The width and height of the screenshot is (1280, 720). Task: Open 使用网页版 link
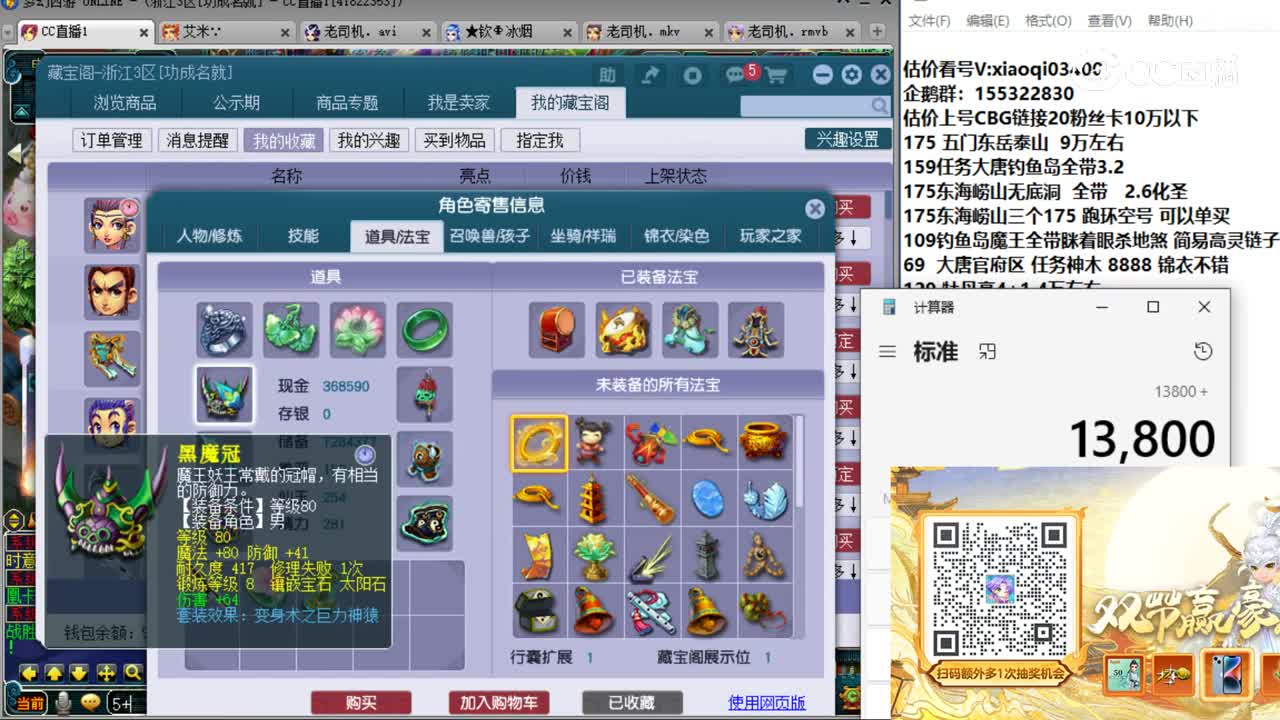(x=767, y=703)
